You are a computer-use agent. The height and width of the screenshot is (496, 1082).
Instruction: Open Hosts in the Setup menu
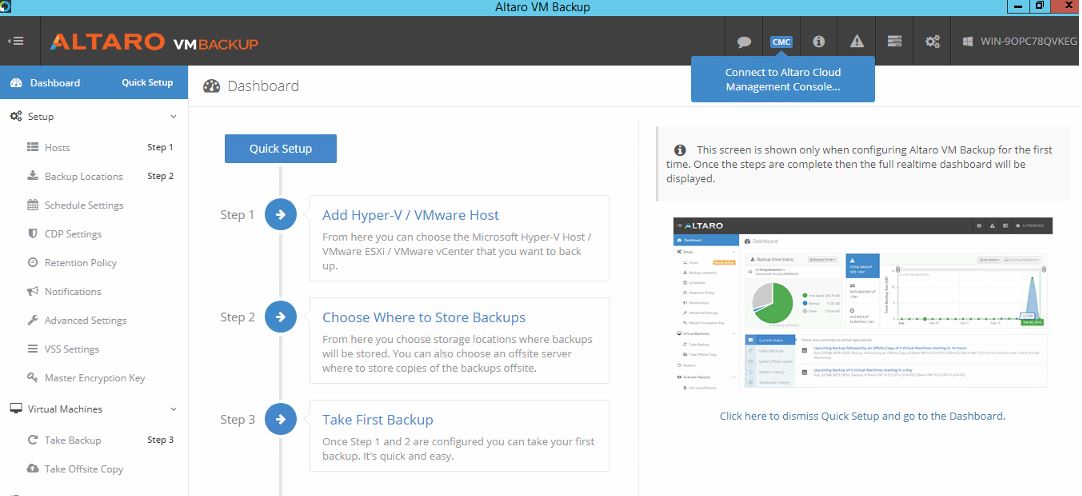coord(57,148)
